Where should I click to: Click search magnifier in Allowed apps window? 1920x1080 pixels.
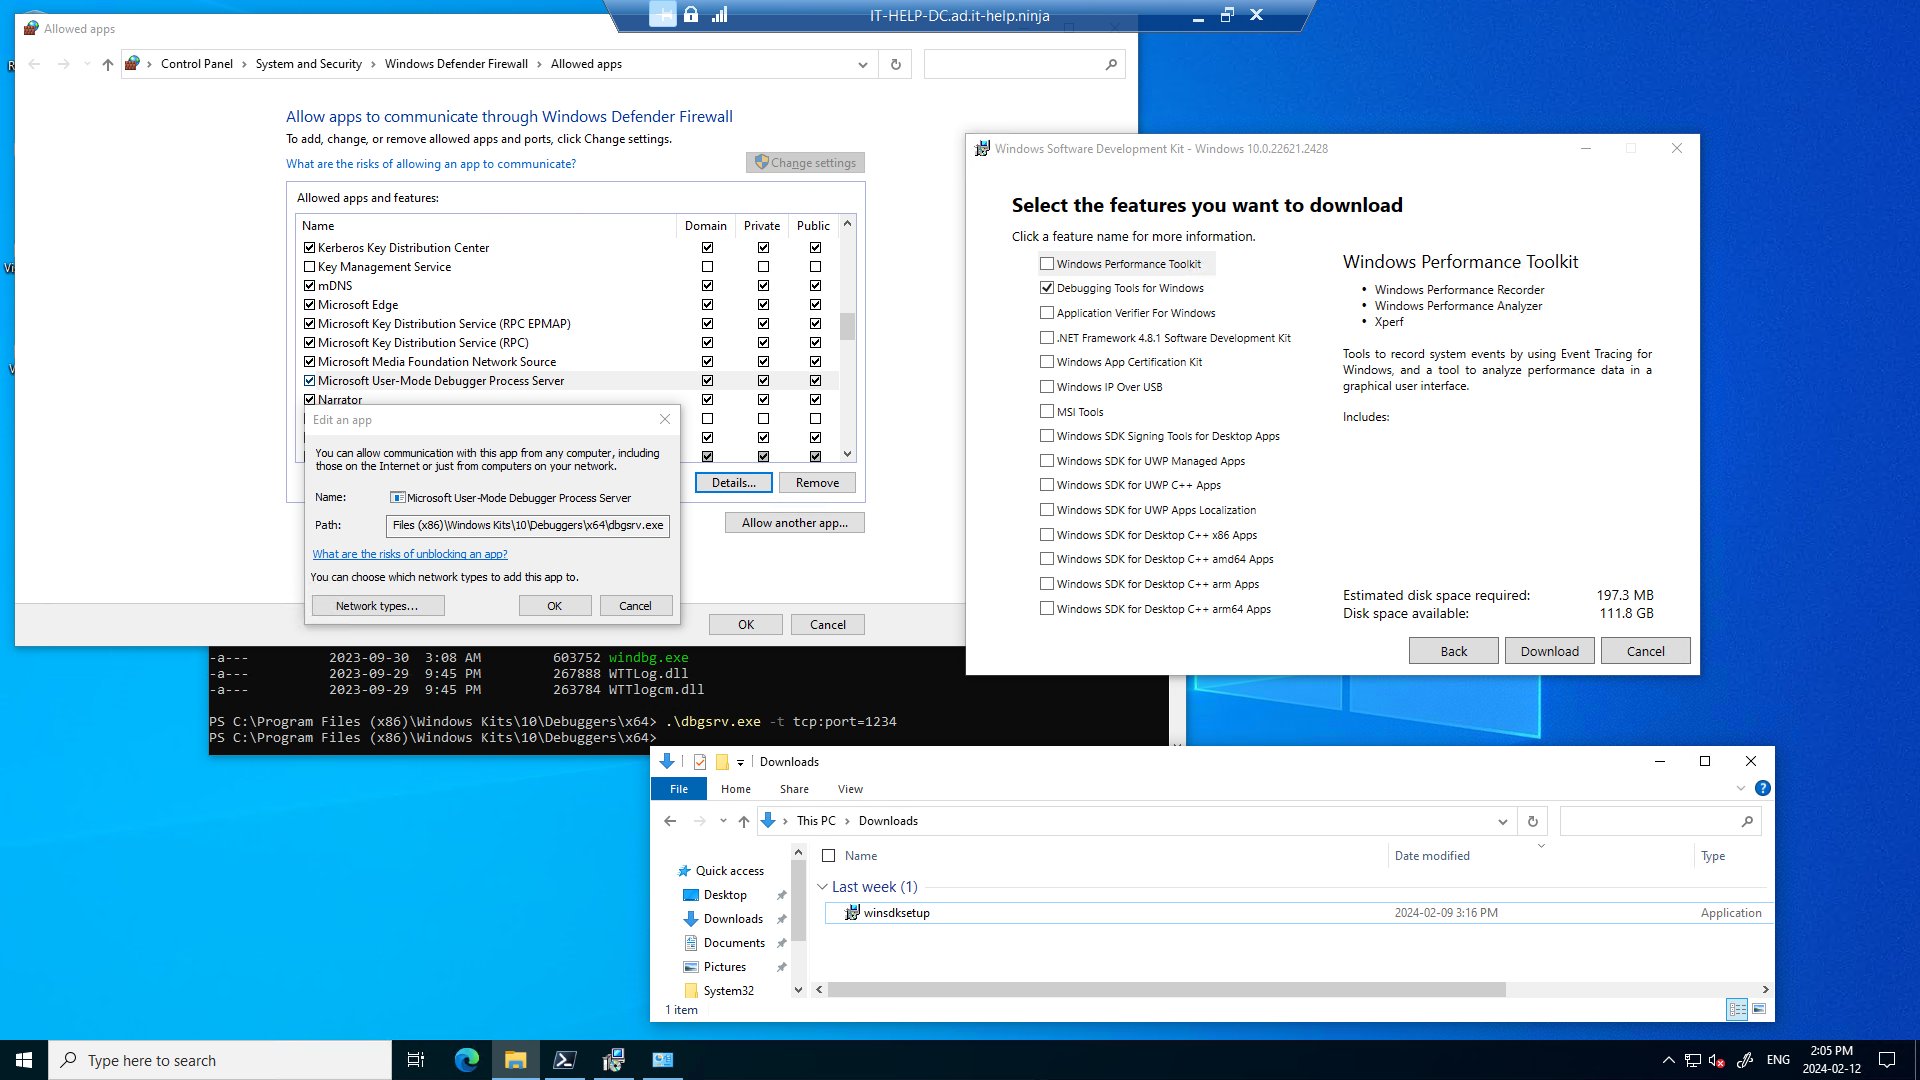[1111, 64]
